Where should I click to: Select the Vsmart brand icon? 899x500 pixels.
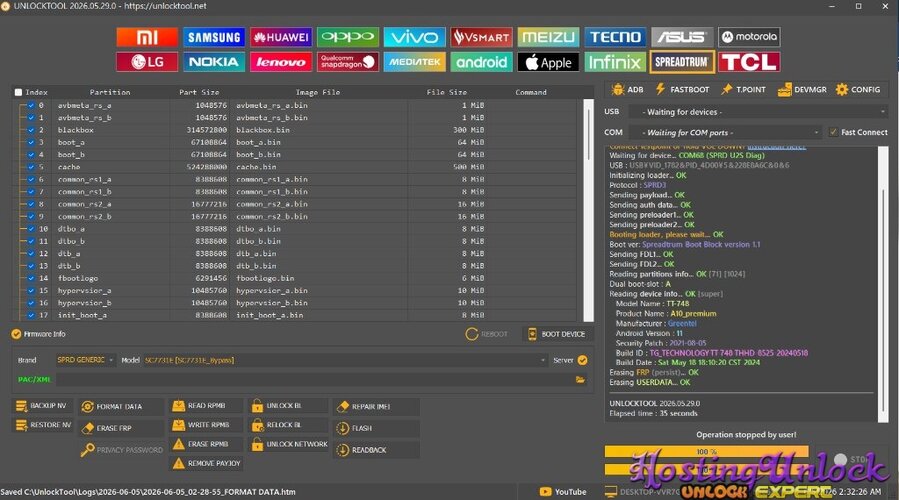click(482, 37)
